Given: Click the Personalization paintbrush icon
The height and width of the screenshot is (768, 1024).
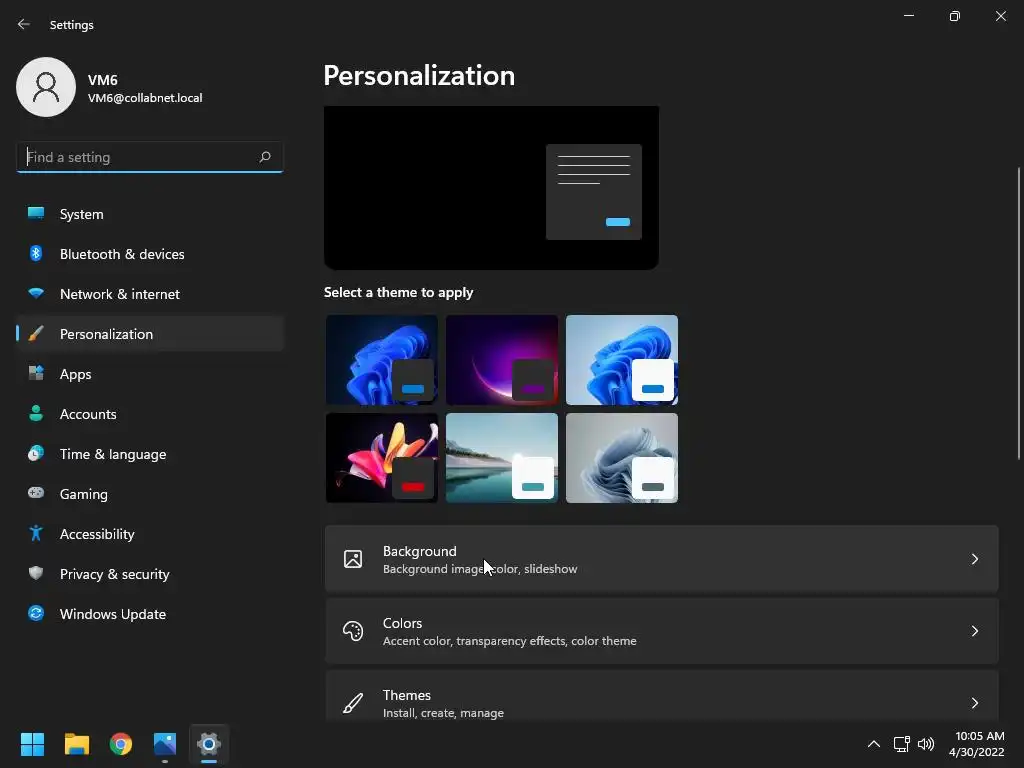Looking at the screenshot, I should click(x=36, y=334).
